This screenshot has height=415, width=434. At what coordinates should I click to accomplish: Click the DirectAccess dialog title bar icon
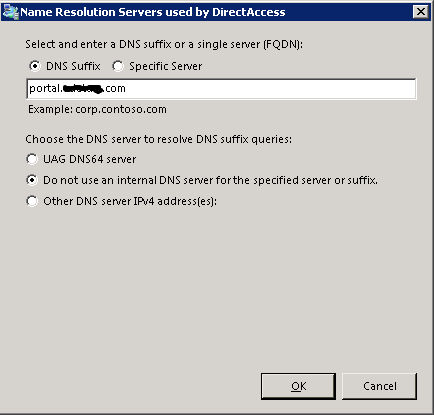click(10, 12)
